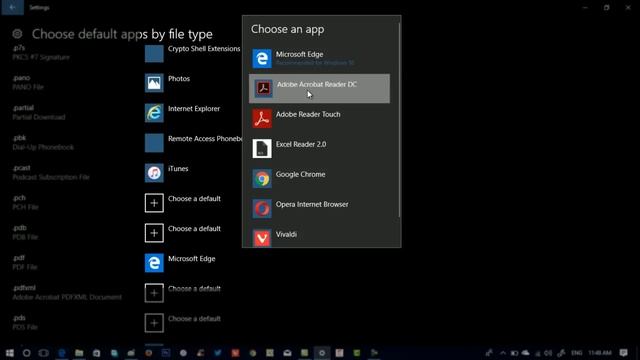Pick Adobe Reader Touch as the app

pos(319,118)
